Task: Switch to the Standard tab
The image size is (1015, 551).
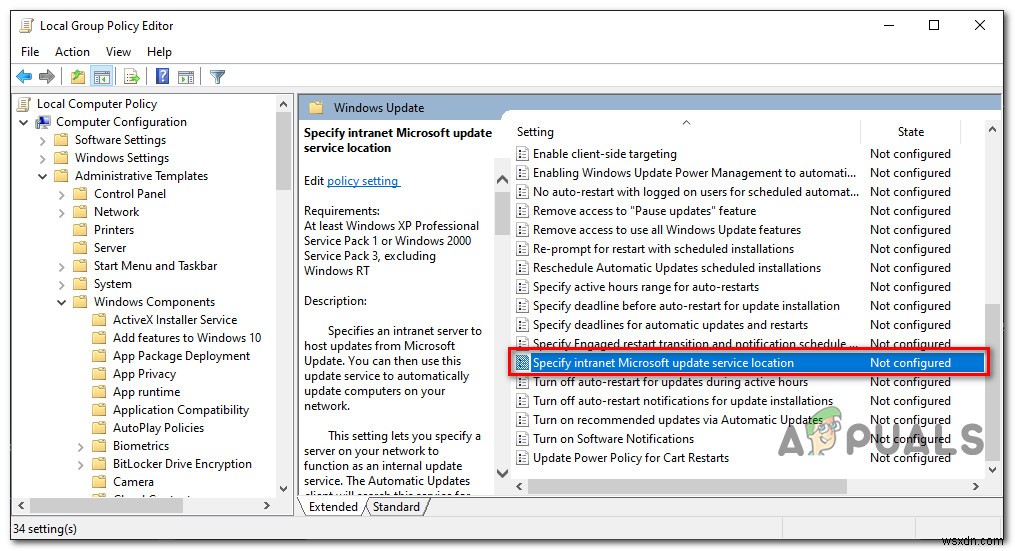Action: coord(396,507)
